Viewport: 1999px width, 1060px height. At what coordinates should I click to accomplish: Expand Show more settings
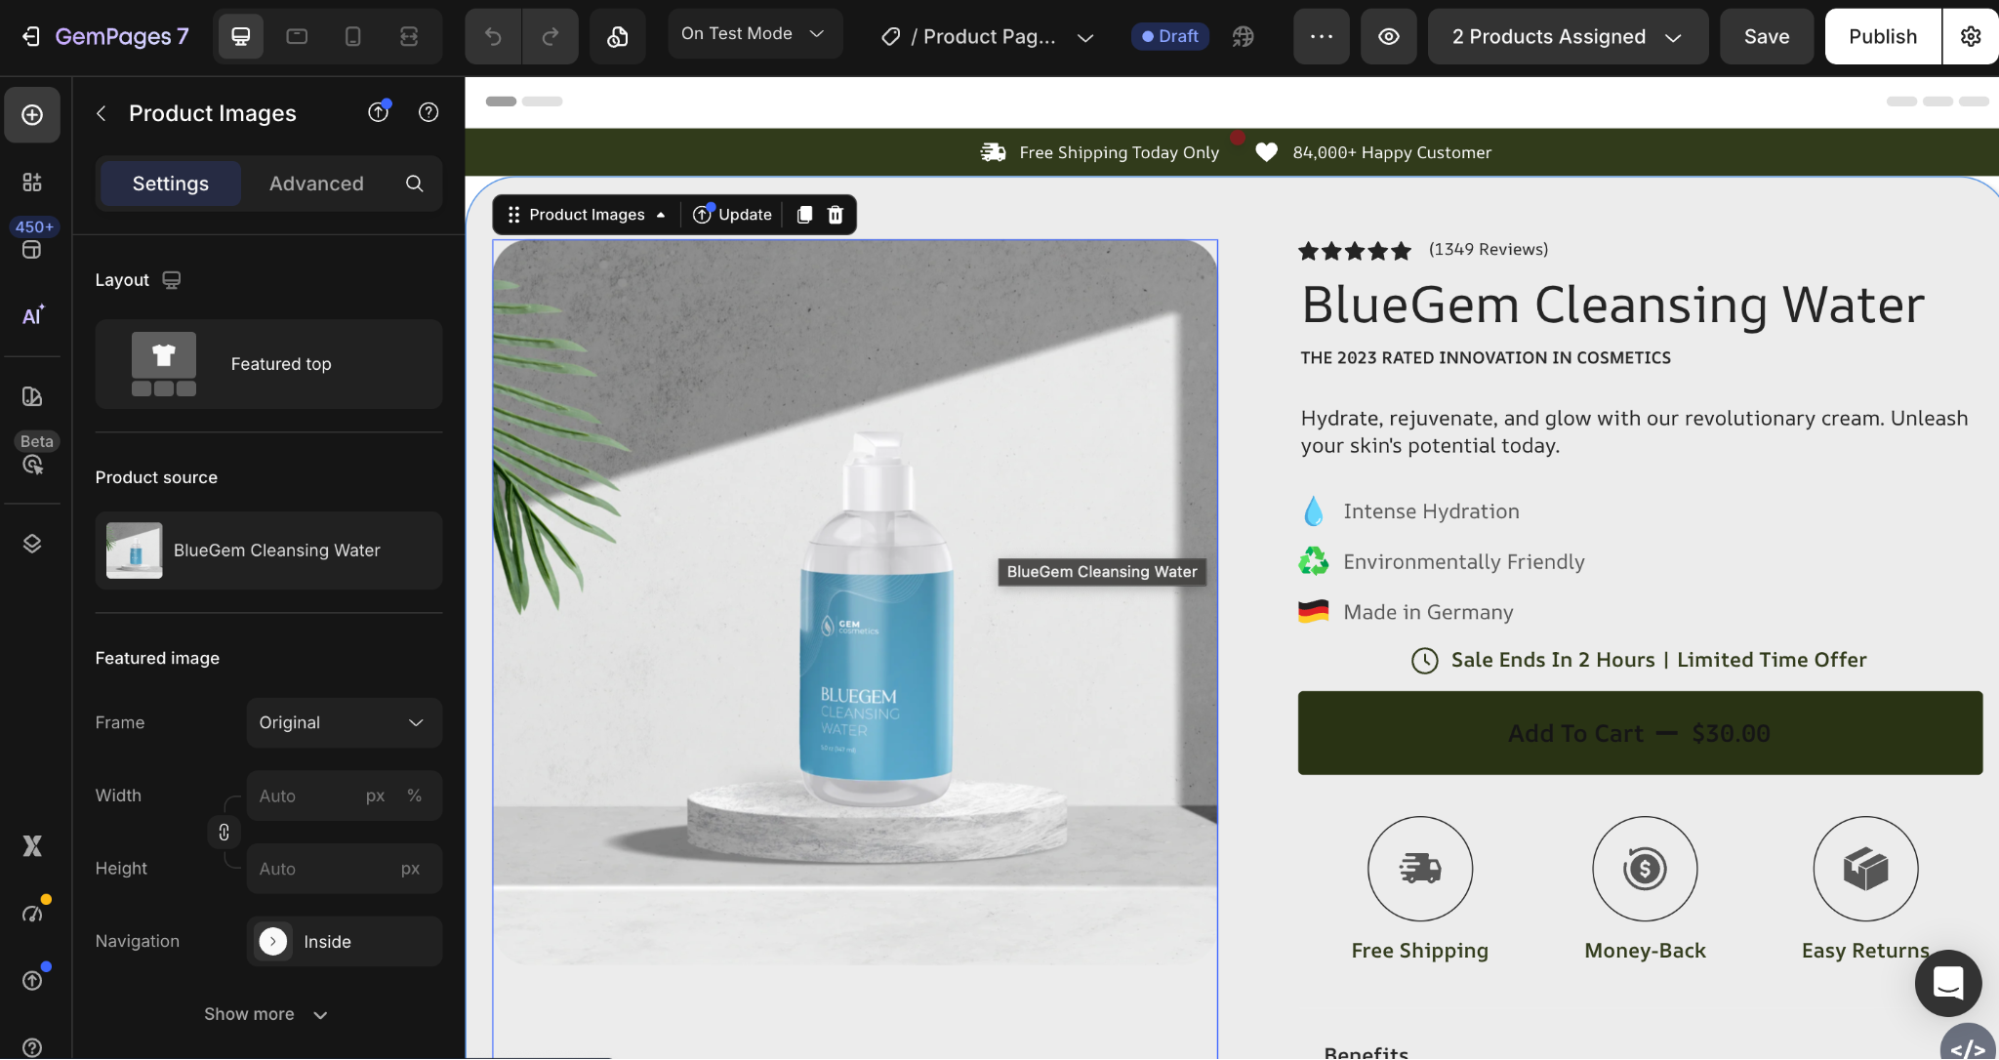pyautogui.click(x=266, y=1014)
